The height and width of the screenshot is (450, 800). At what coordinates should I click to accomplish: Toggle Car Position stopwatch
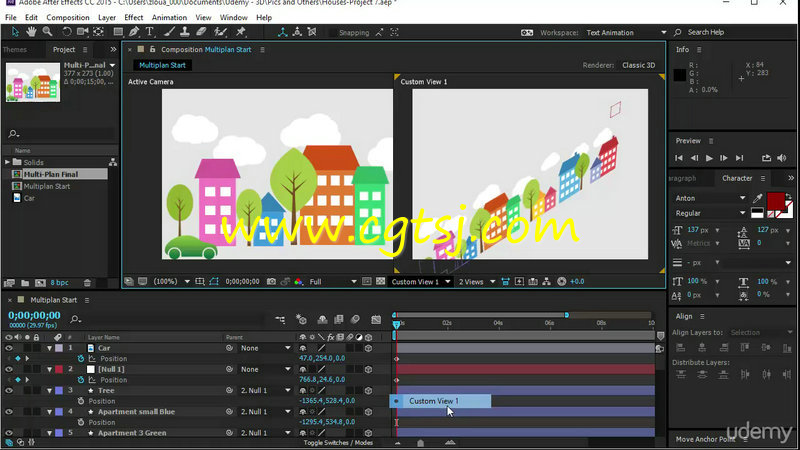81,359
